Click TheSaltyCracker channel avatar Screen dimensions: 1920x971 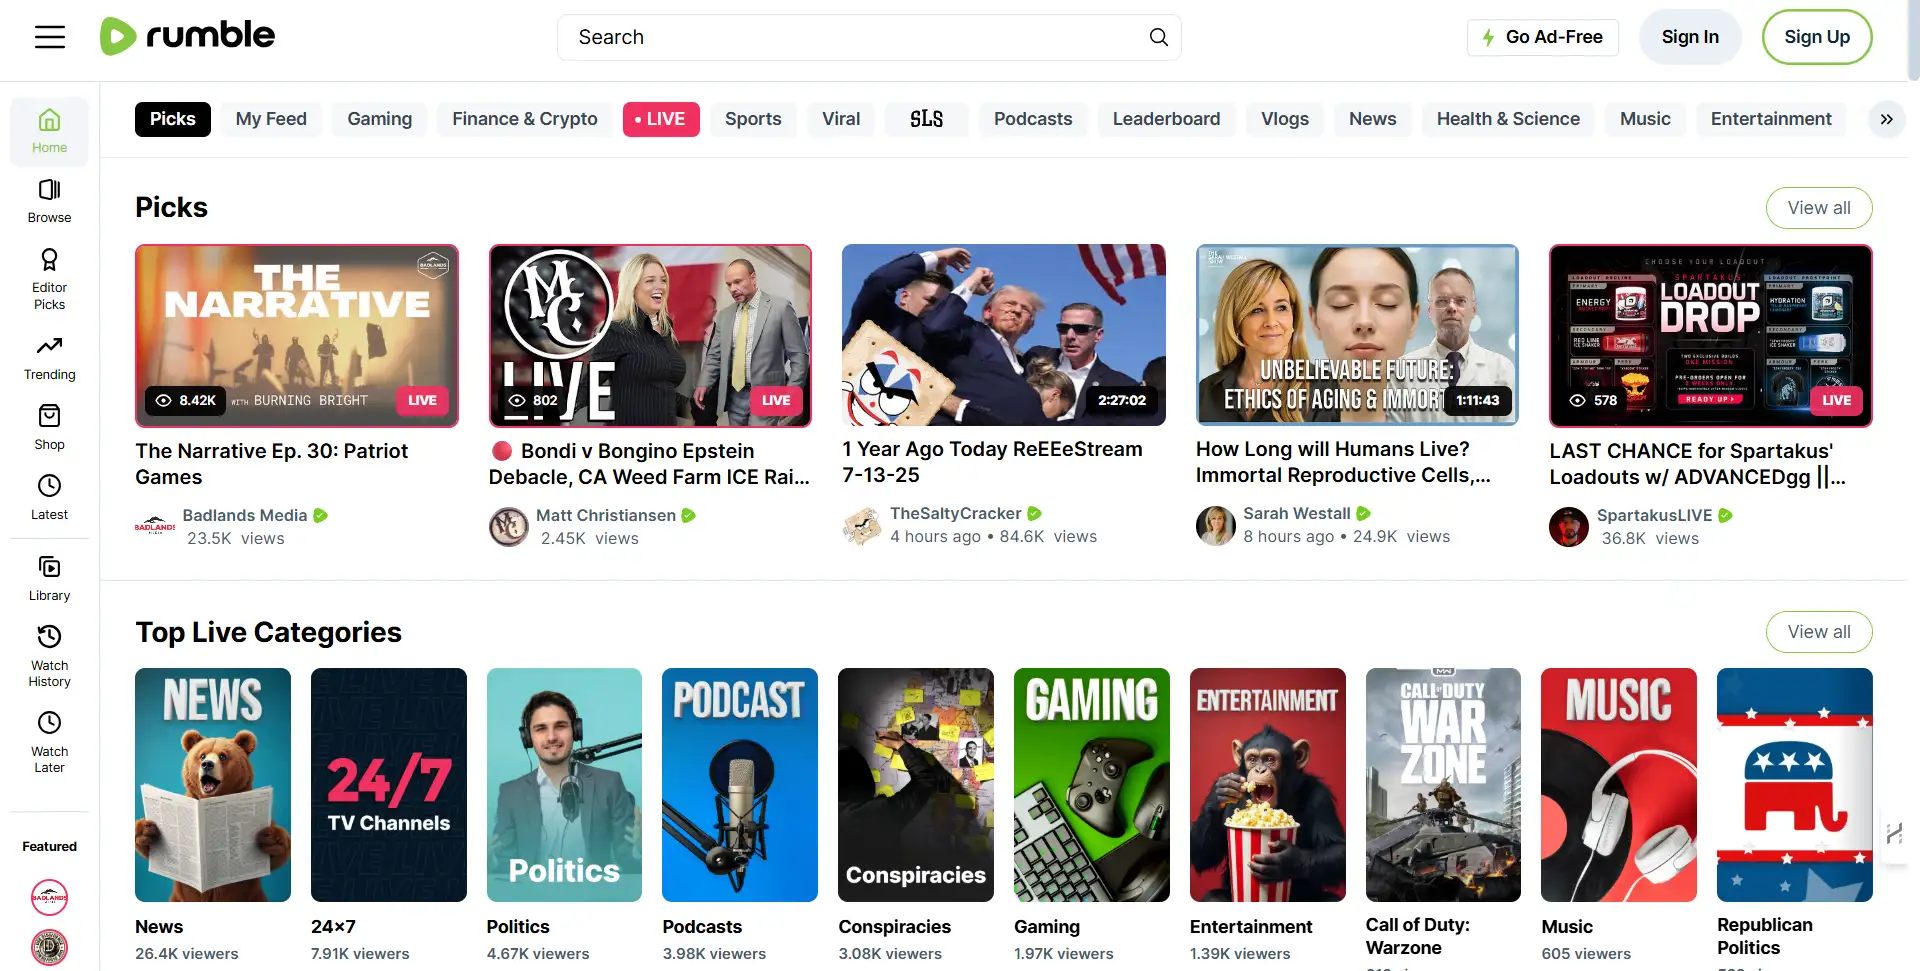click(862, 525)
